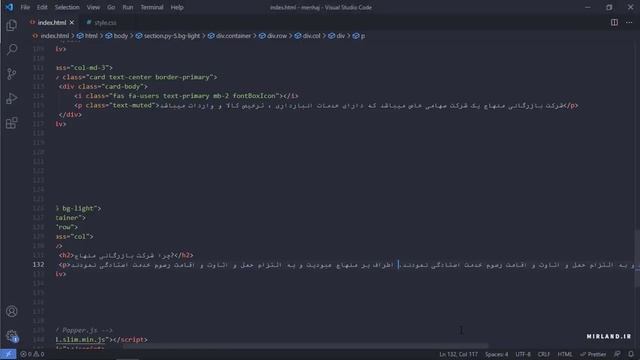The height and width of the screenshot is (360, 640).
Task: Open the Accounts menu icon
Action: click(x=11, y=311)
